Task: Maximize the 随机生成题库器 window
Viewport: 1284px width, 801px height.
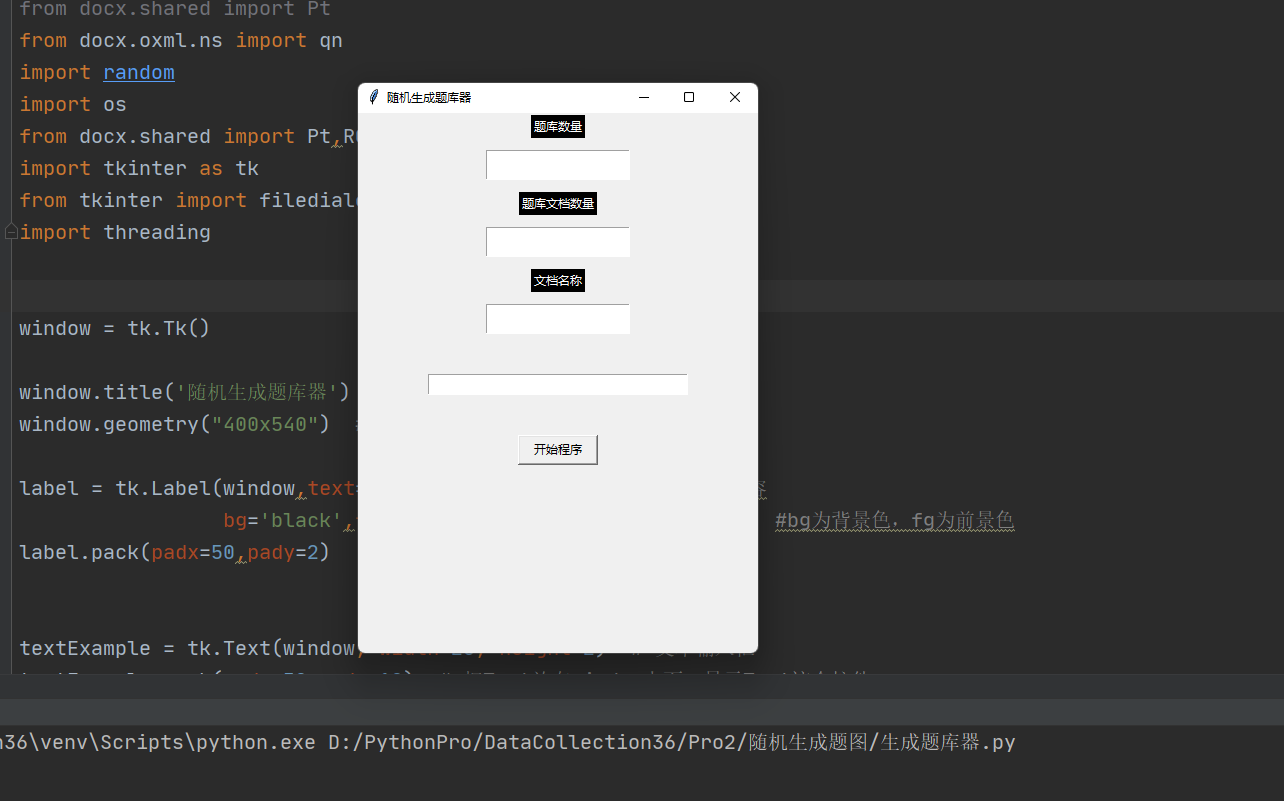Action: click(689, 97)
